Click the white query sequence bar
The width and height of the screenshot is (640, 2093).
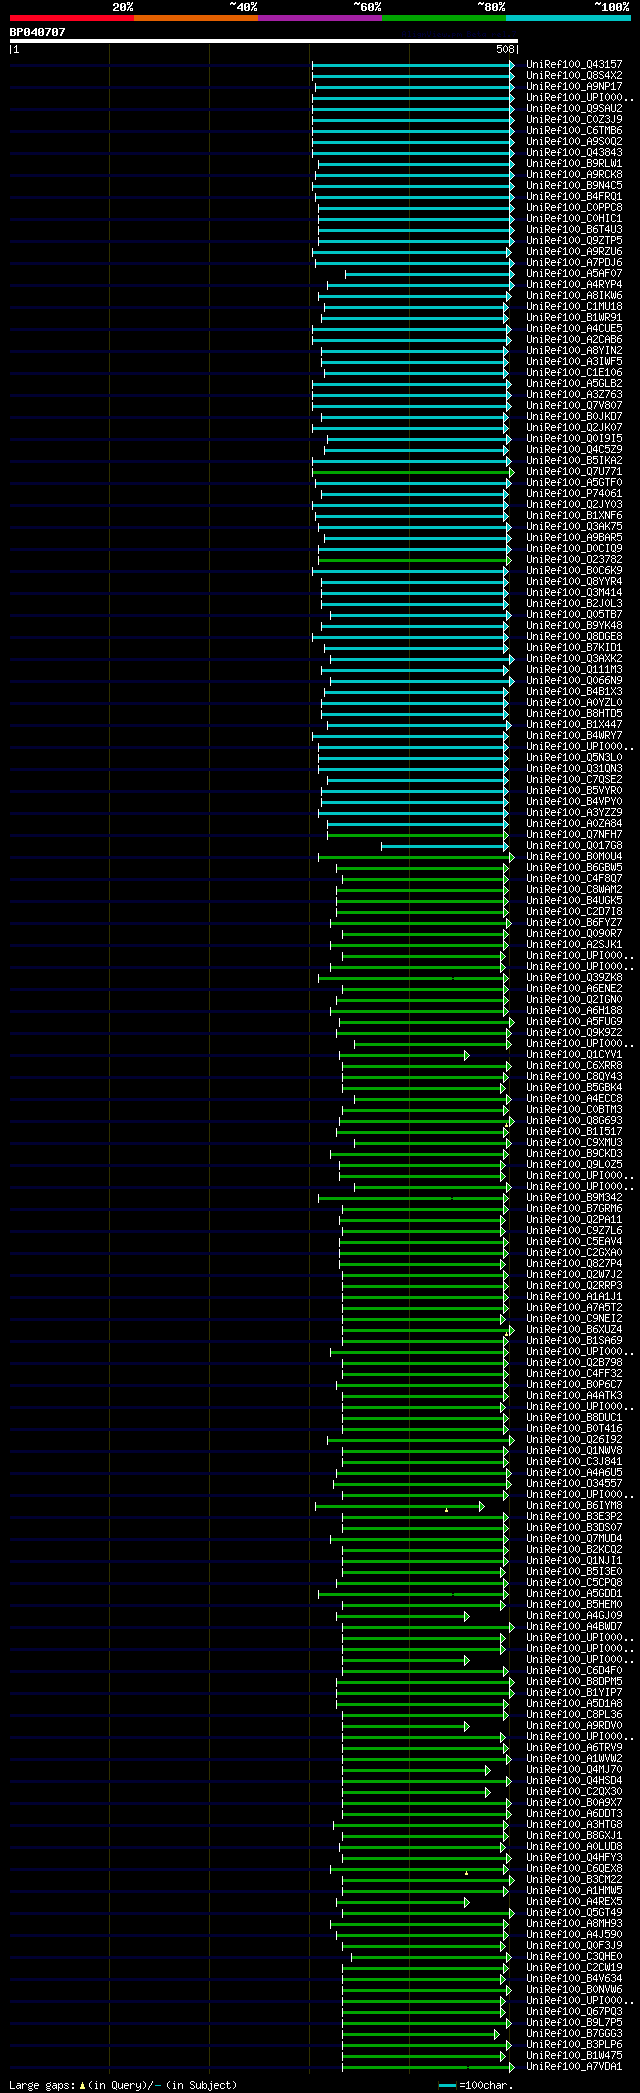(x=264, y=41)
